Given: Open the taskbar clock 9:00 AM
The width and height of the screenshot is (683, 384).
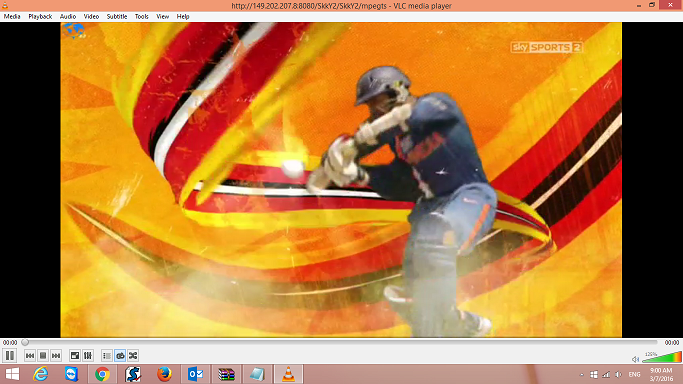Looking at the screenshot, I should pos(661,374).
